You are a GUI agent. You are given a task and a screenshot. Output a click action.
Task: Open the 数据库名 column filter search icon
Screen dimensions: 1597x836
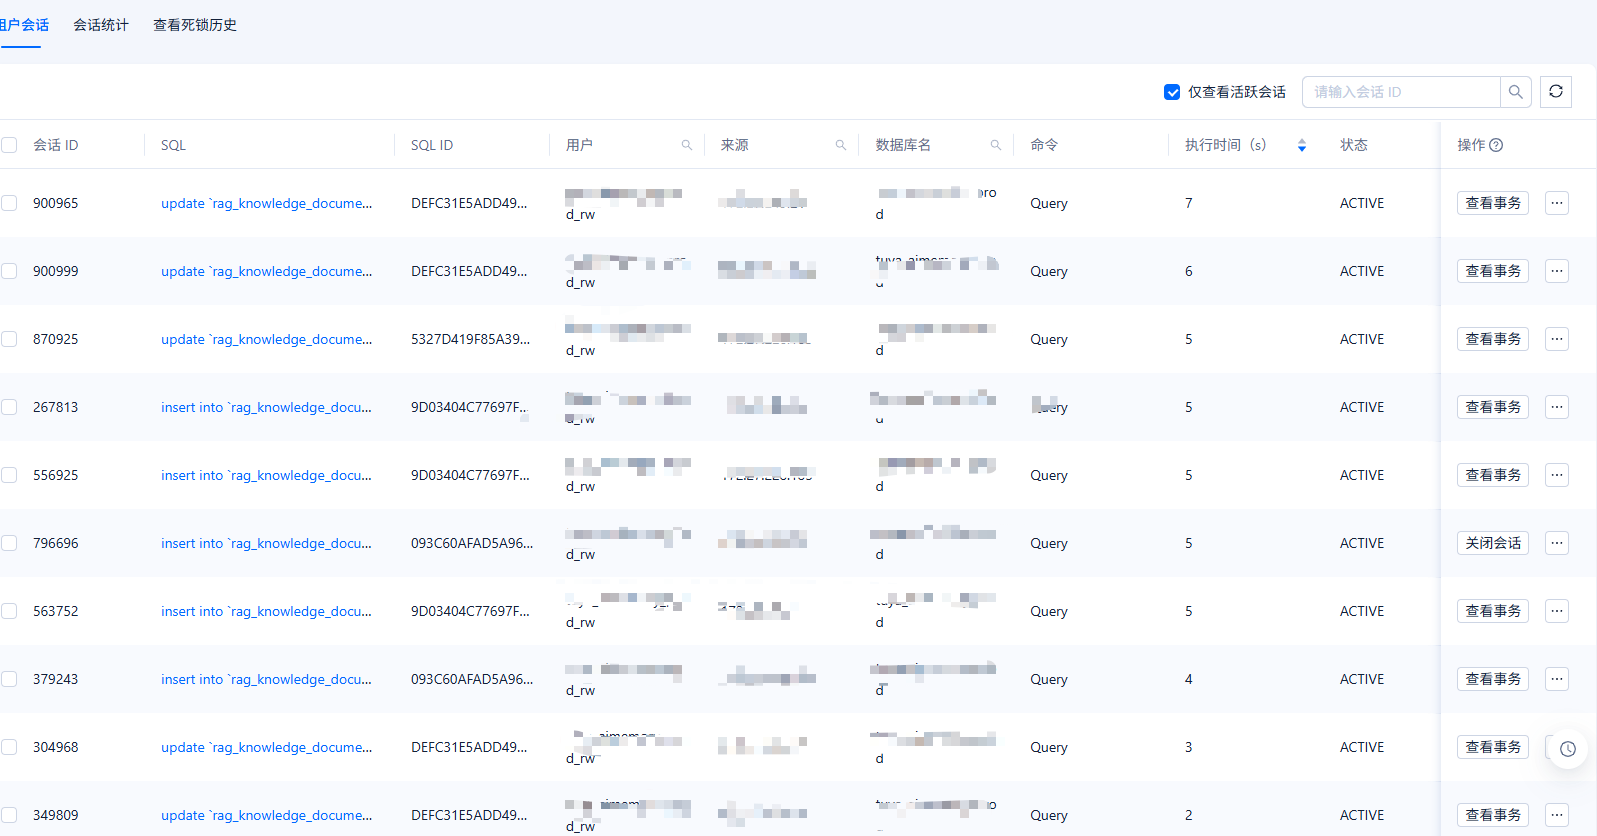click(x=996, y=145)
